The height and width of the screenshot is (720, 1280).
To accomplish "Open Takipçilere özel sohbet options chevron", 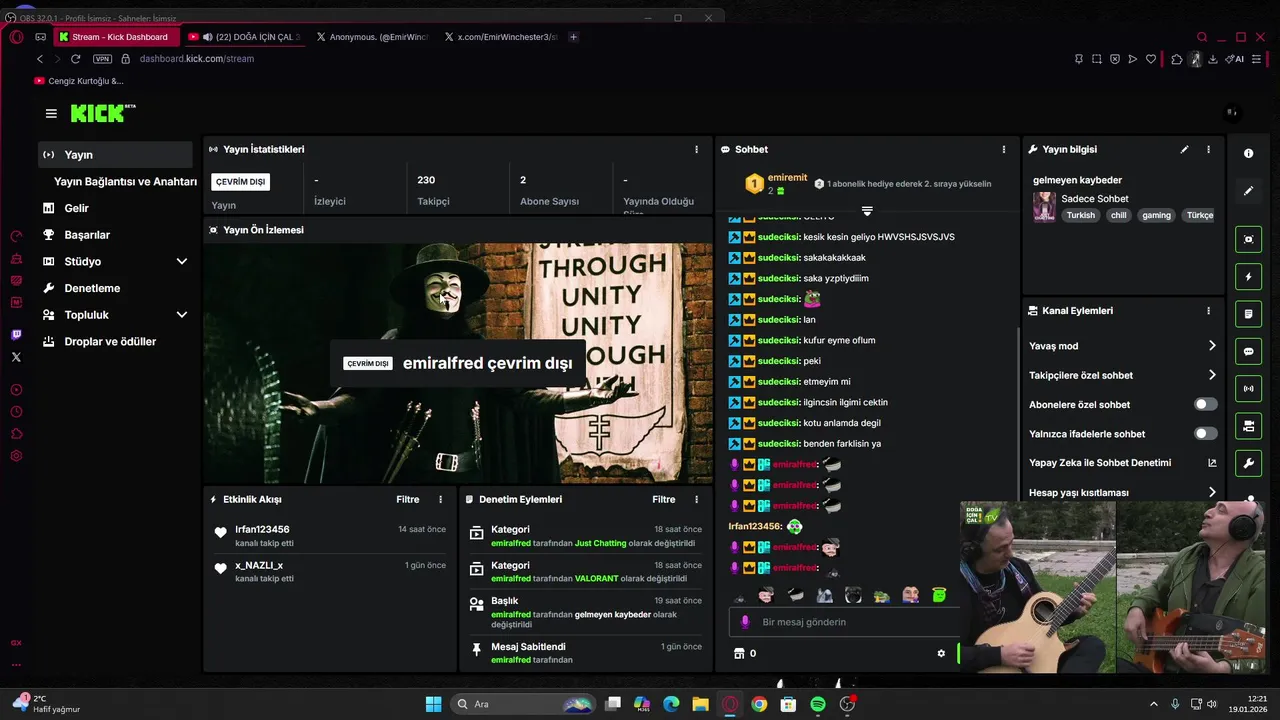I will point(1212,375).
